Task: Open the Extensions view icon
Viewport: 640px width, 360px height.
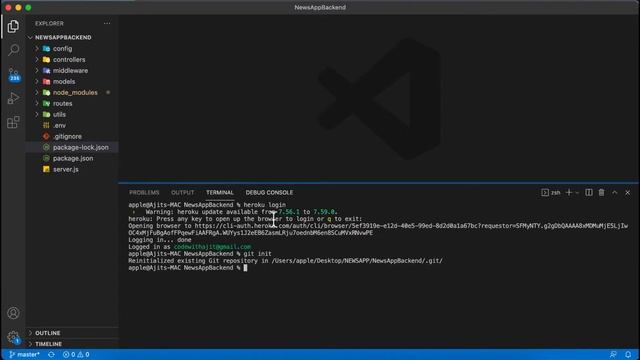Action: click(13, 122)
